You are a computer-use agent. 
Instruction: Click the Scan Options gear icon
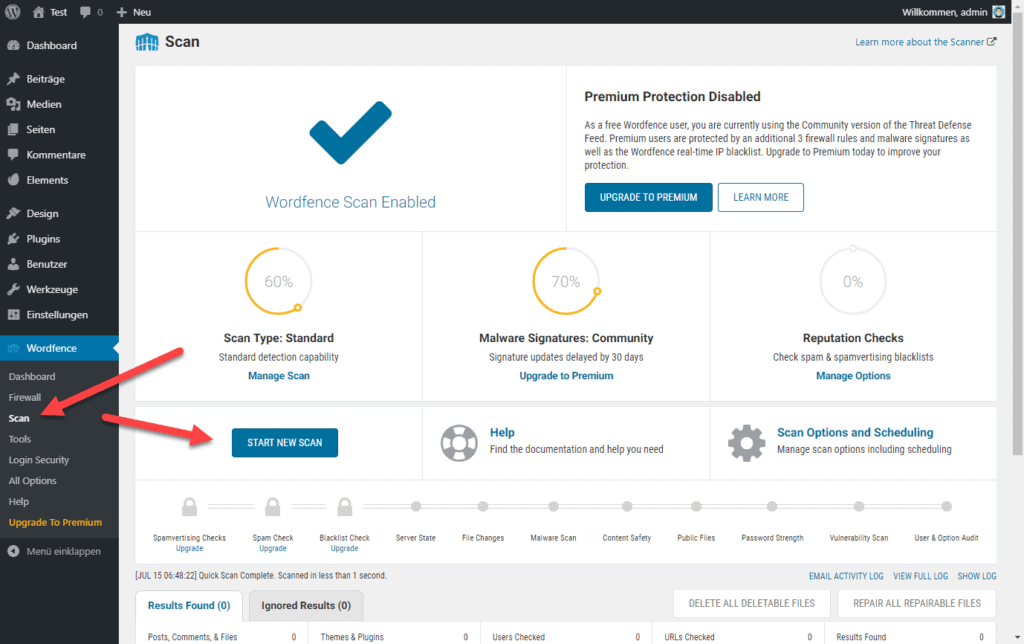(746, 443)
